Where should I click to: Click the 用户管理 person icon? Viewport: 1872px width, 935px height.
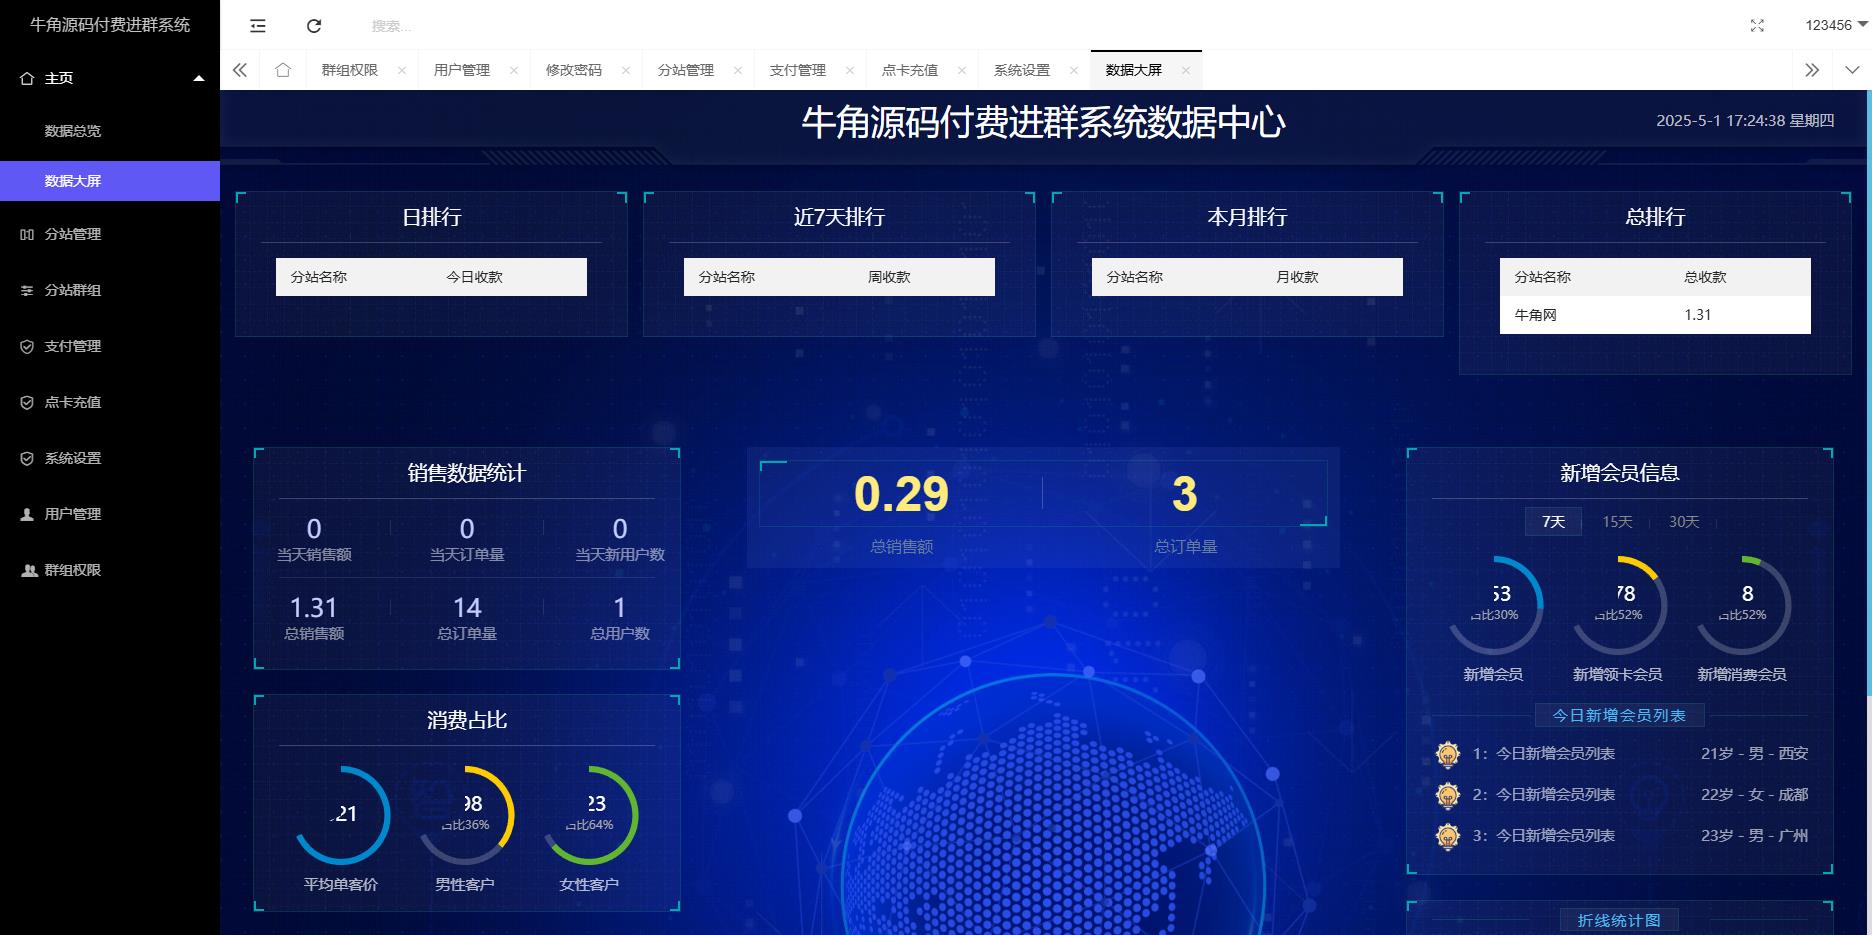pyautogui.click(x=27, y=514)
